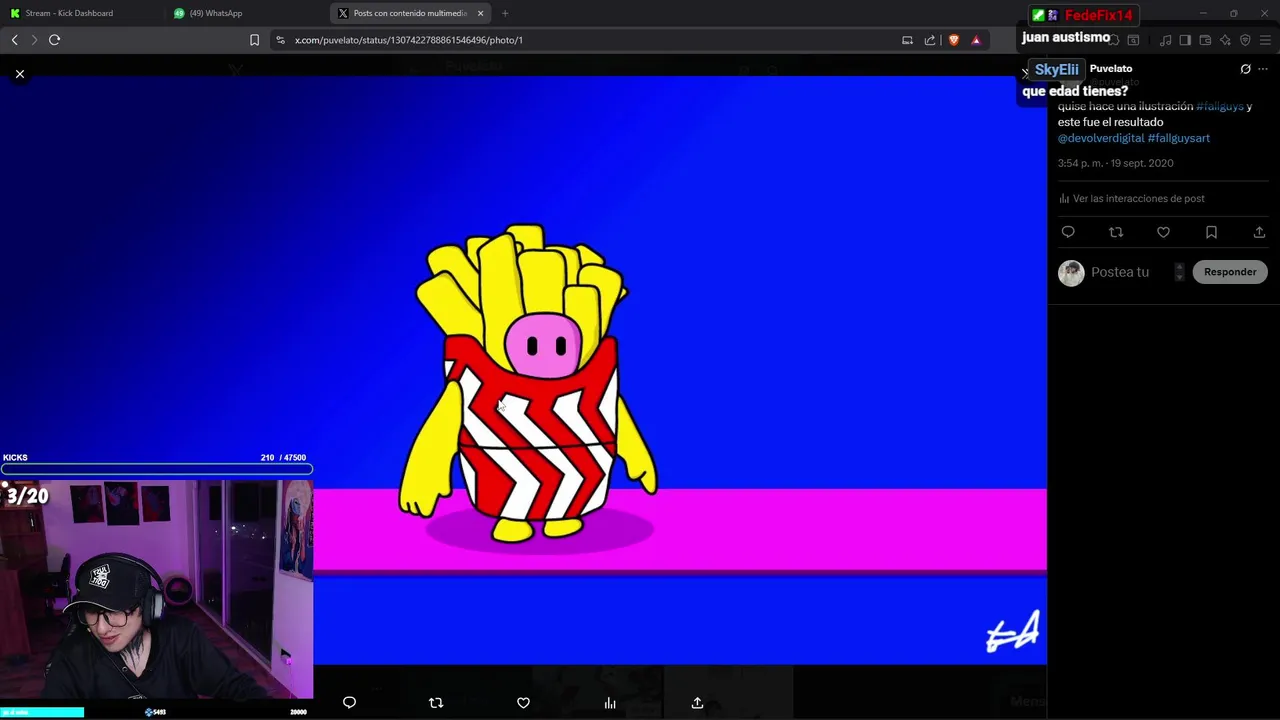The image size is (1280, 720).
Task: Open the browser main menu
Action: (1265, 40)
